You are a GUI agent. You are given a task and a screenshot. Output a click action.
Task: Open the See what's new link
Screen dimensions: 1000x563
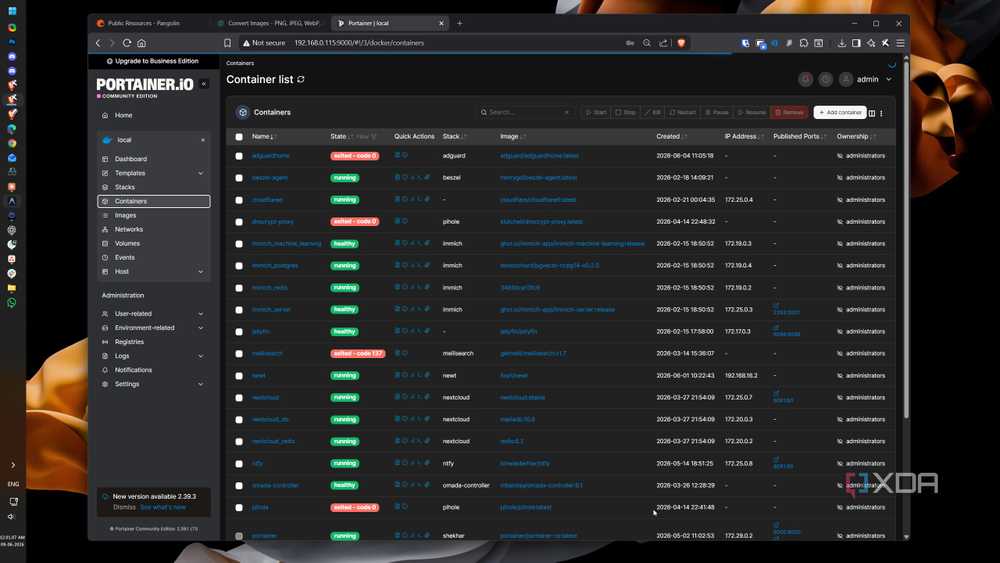(163, 507)
